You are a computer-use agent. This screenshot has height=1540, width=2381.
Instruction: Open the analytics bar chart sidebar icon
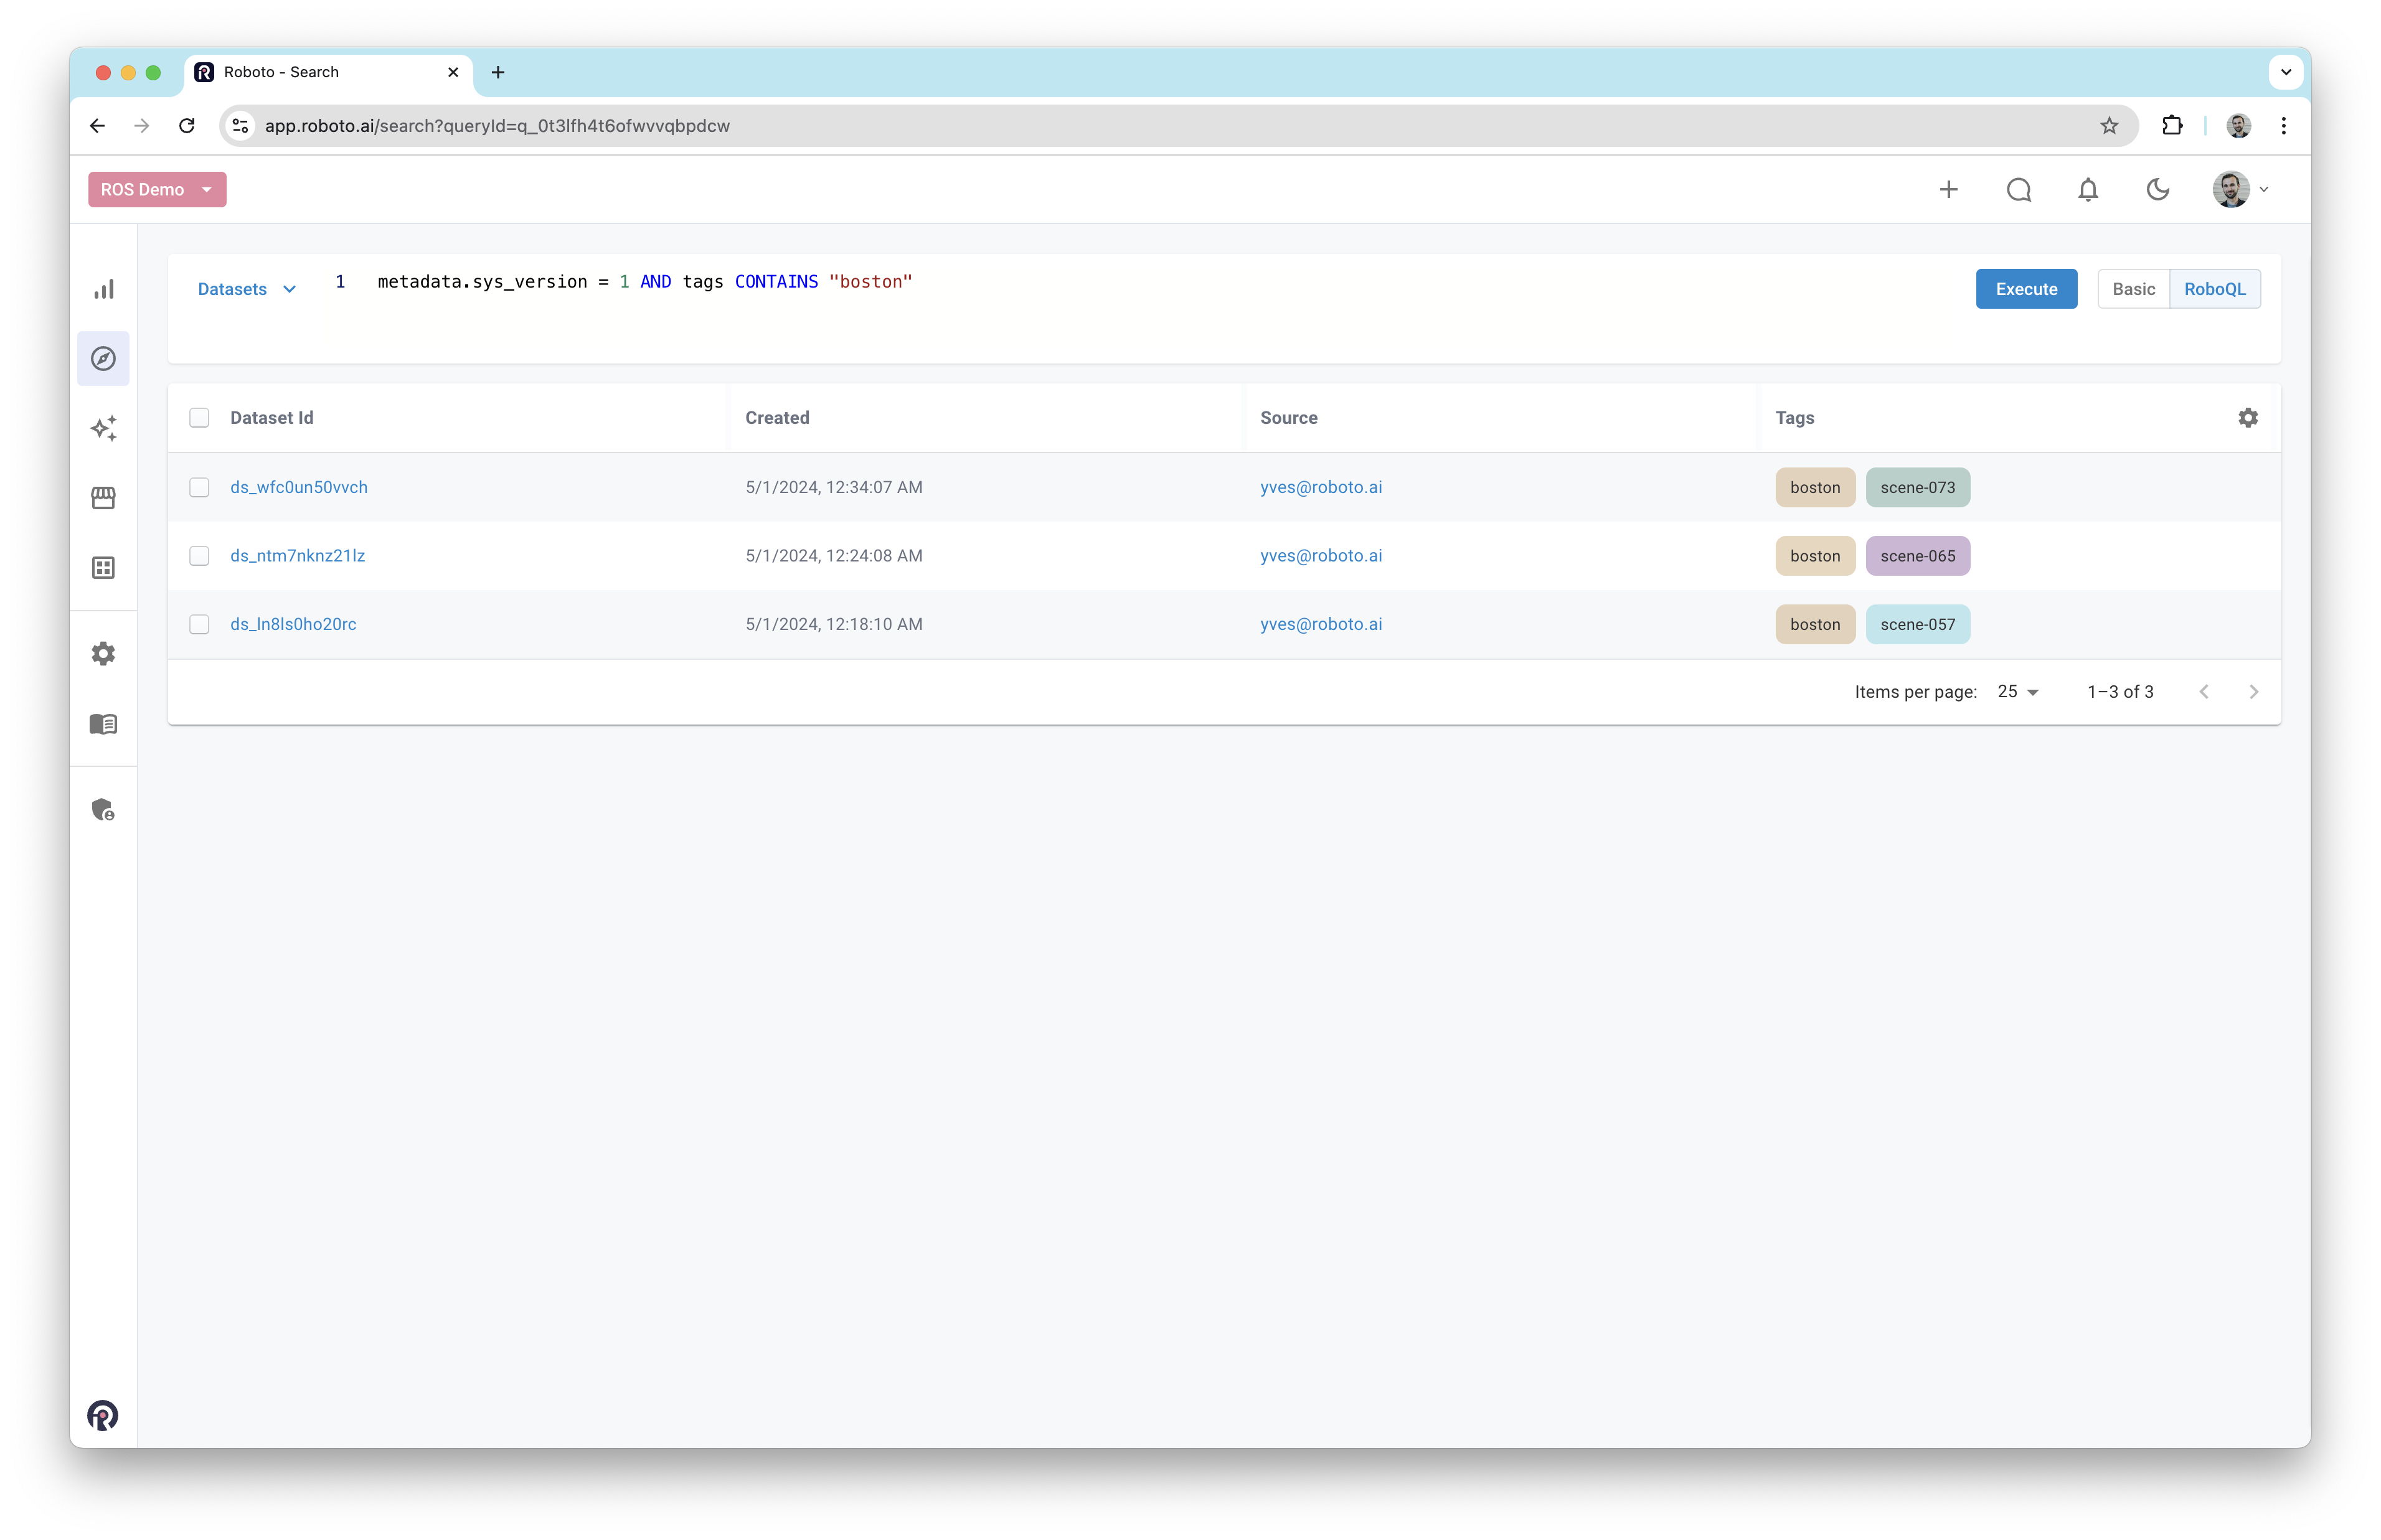103,289
